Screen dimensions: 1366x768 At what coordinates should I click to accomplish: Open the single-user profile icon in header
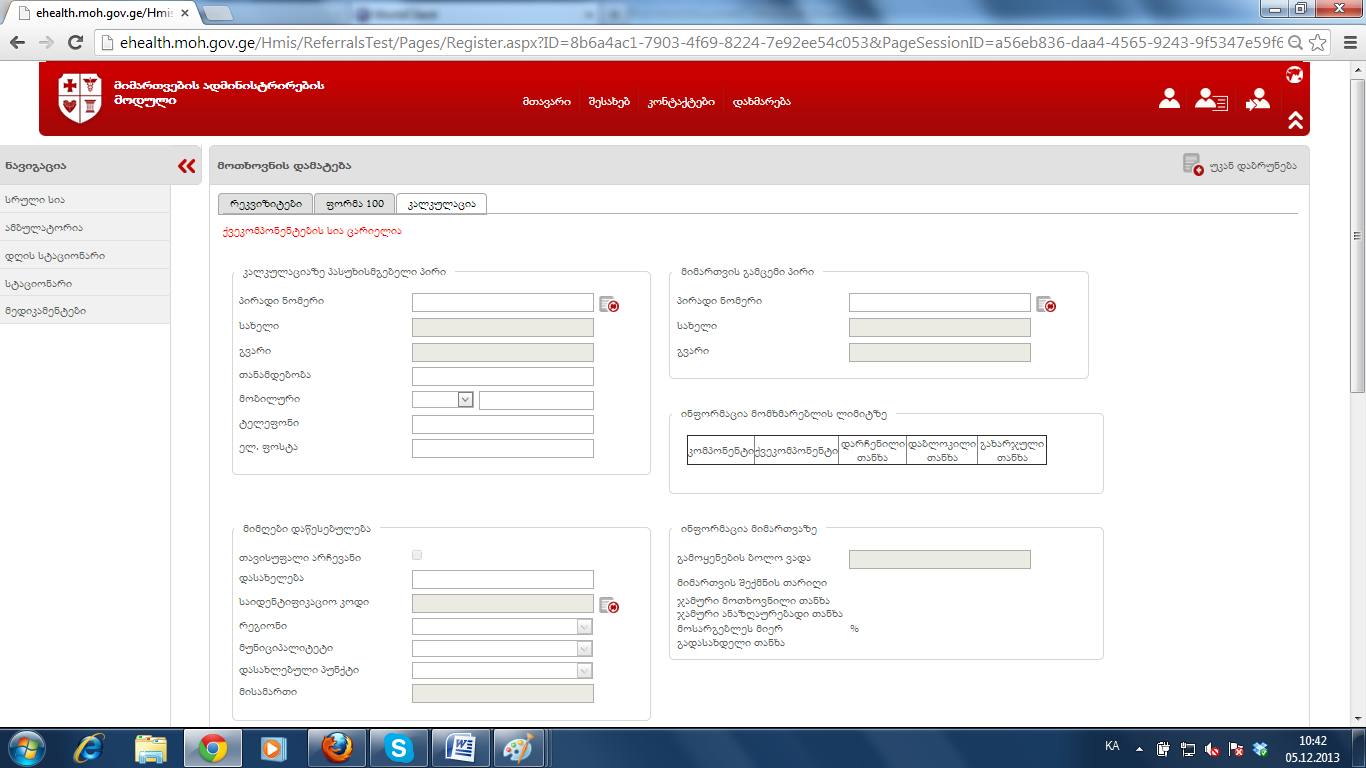1169,98
